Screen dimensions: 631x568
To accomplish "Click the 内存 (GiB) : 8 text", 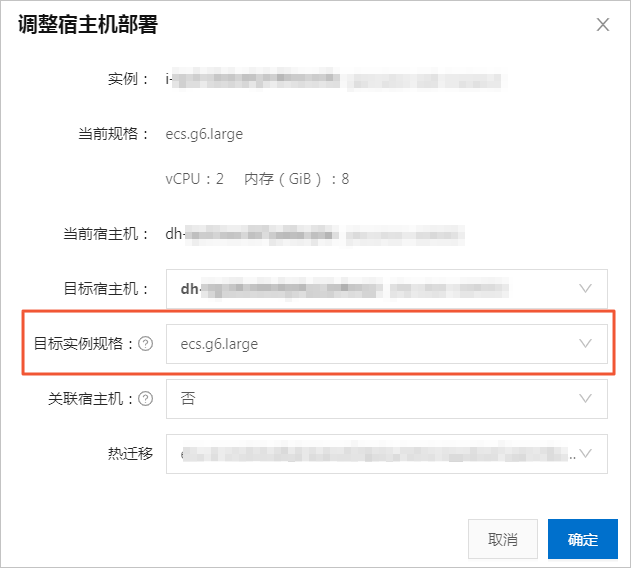I will point(297,179).
